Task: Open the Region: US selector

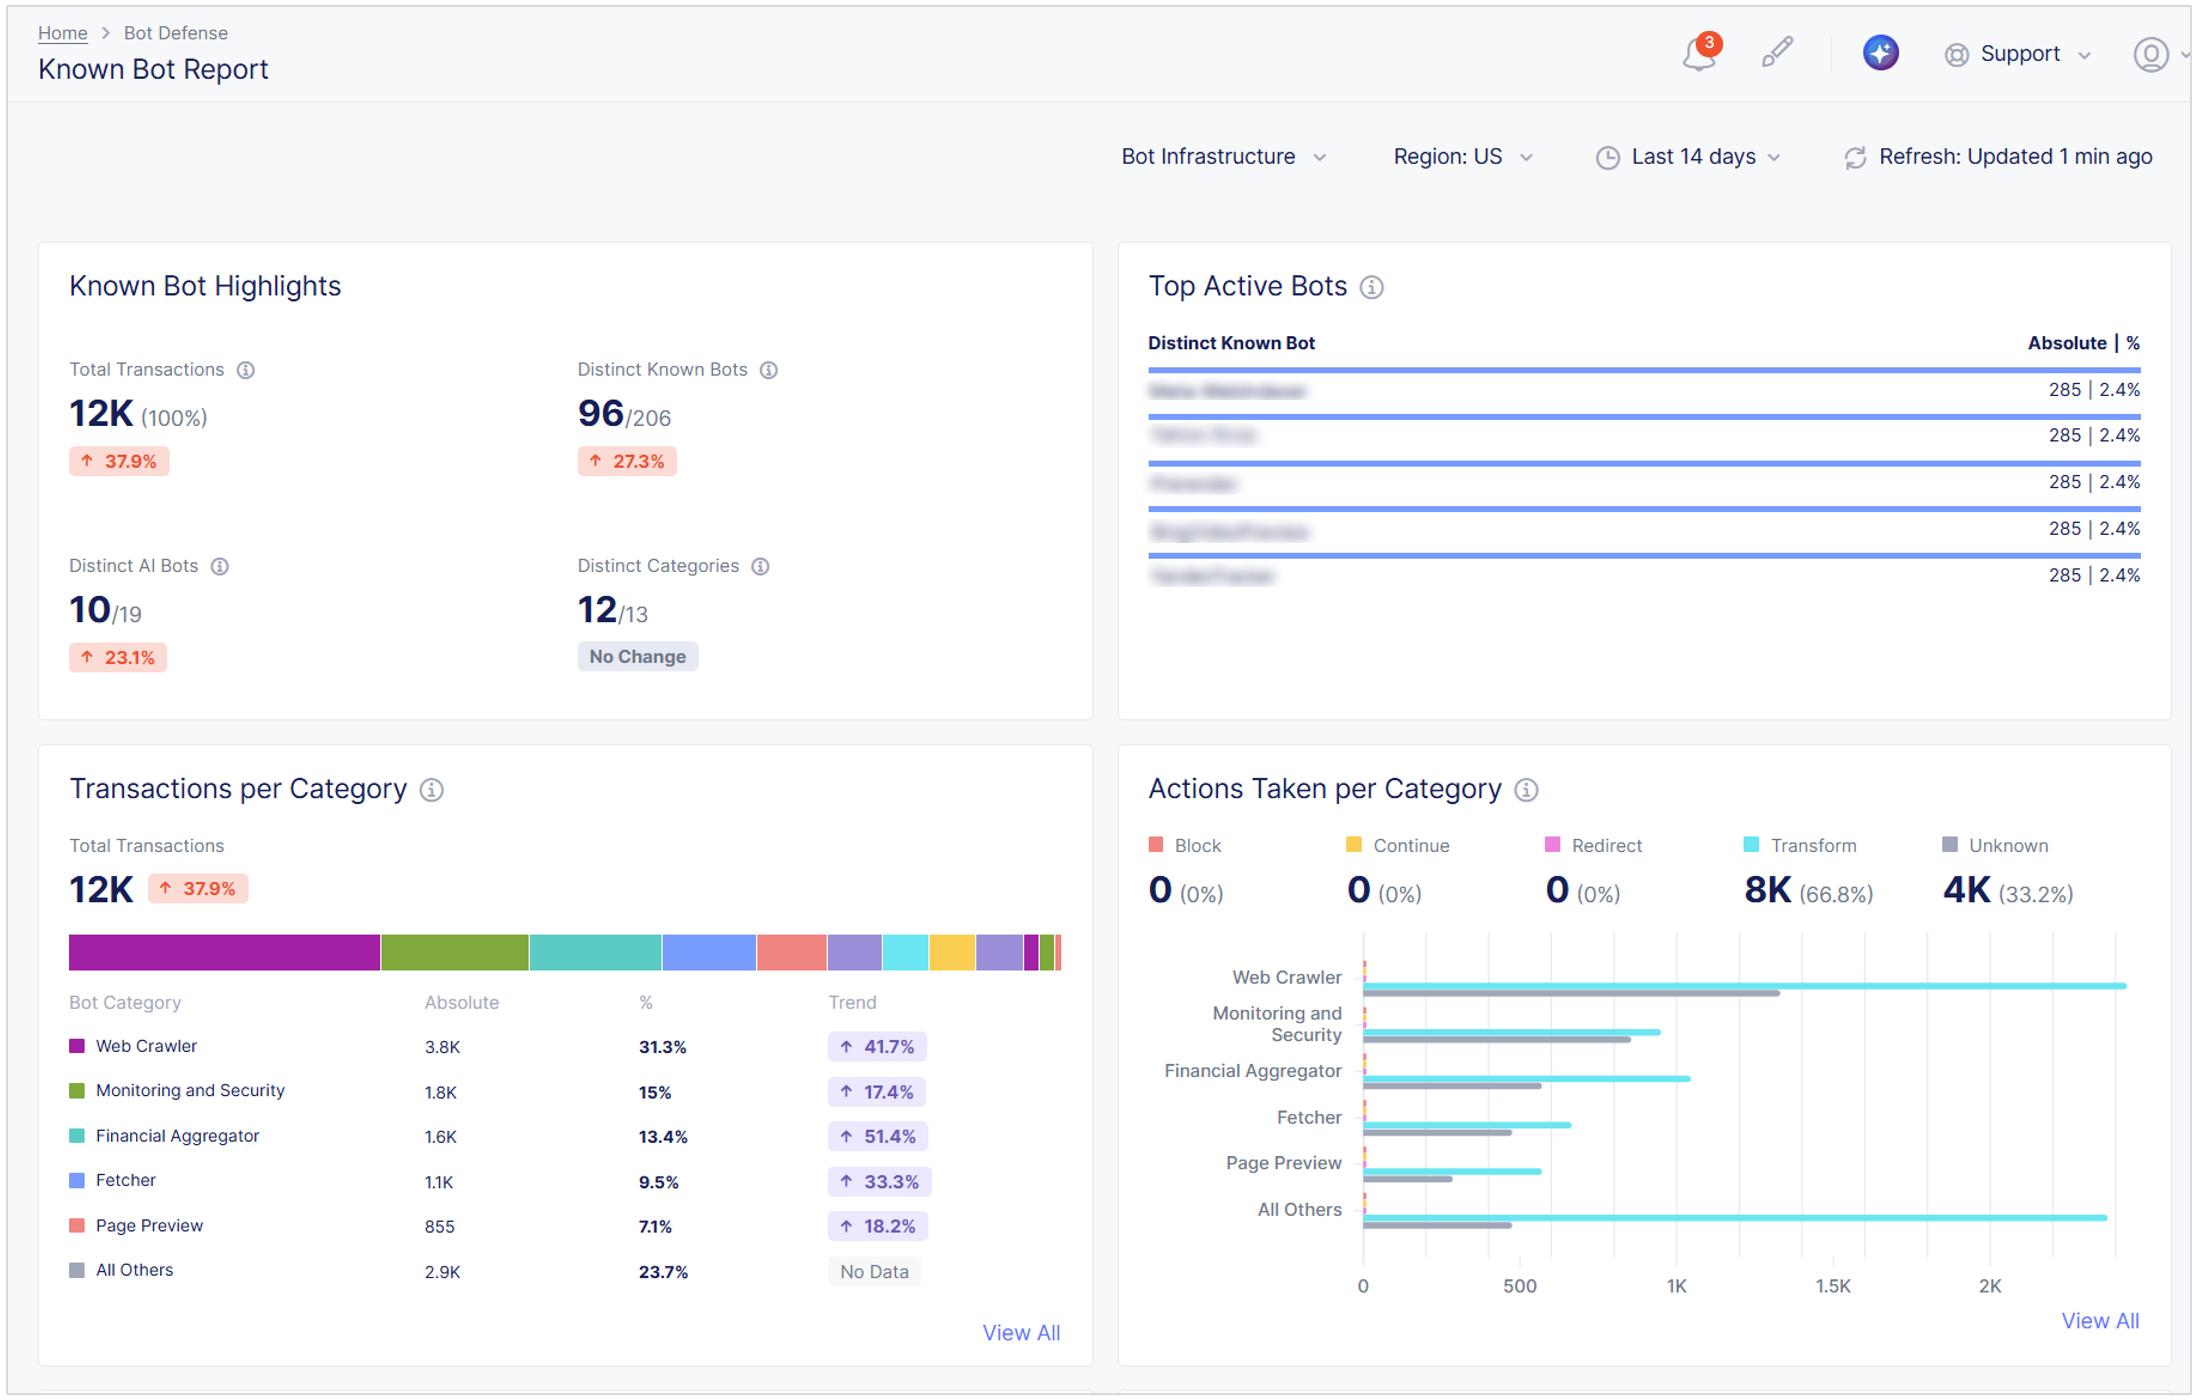Action: pyautogui.click(x=1462, y=157)
